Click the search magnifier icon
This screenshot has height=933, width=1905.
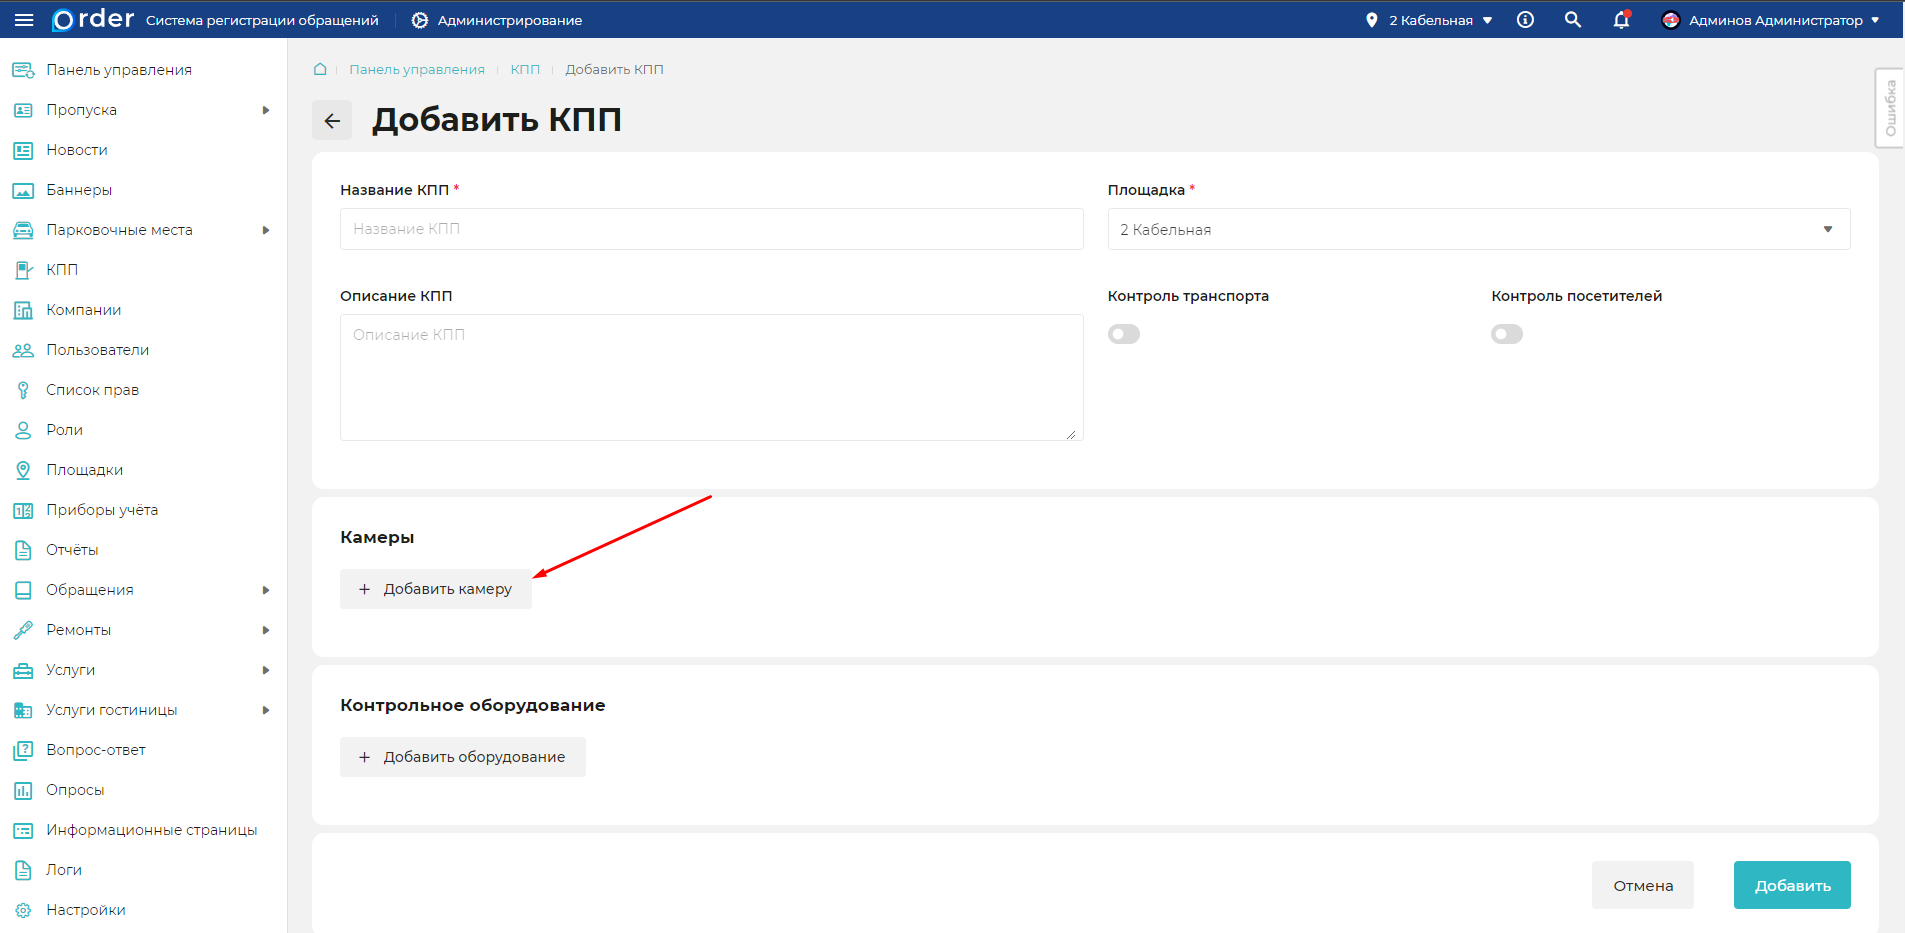click(1573, 20)
